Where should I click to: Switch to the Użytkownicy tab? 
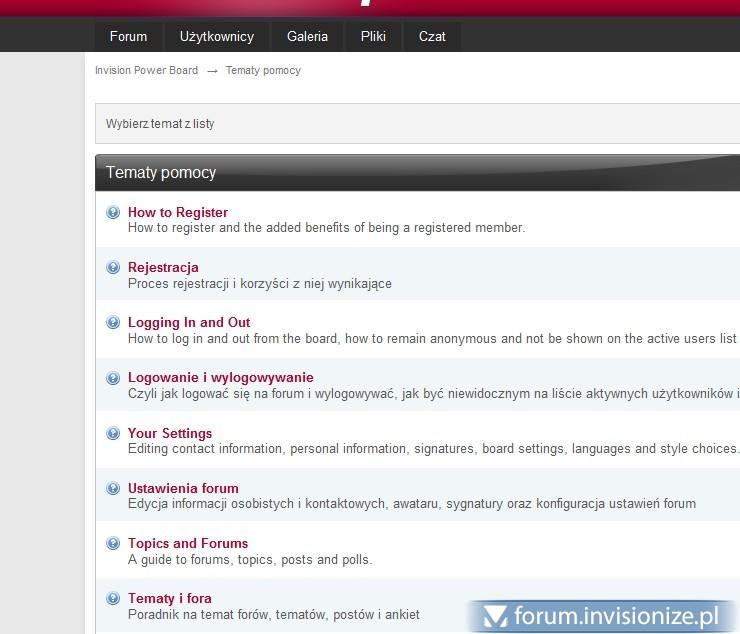click(x=217, y=36)
